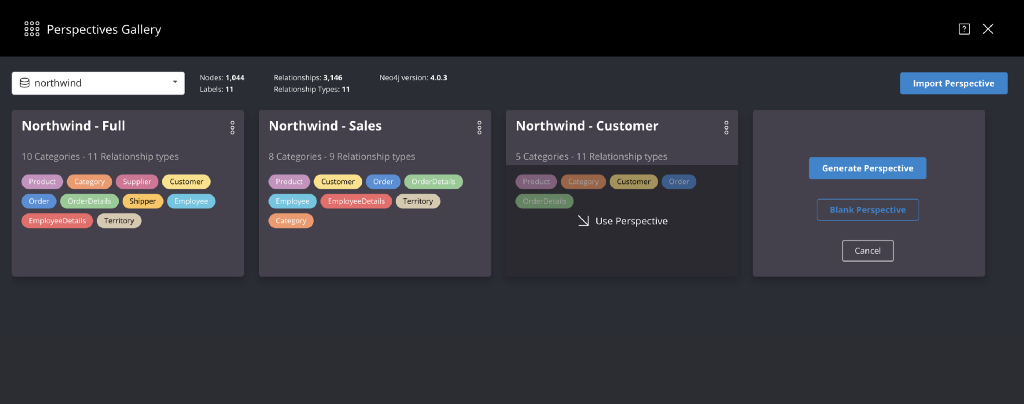Click the Category tag in Northwind - Sales
This screenshot has width=1024, height=404.
pos(291,221)
